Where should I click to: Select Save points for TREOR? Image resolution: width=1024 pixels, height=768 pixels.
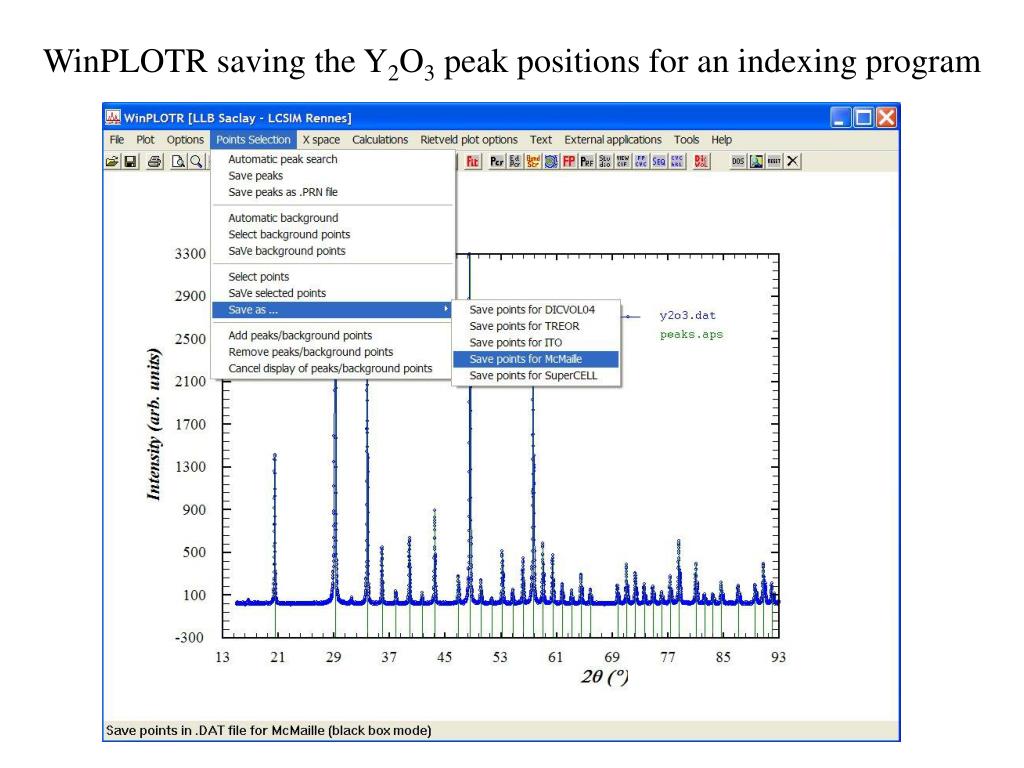536,326
